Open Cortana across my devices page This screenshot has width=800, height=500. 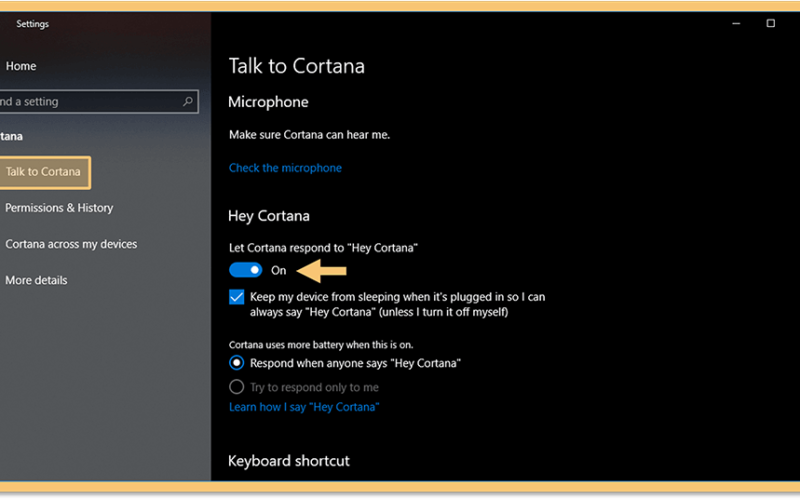click(x=71, y=244)
